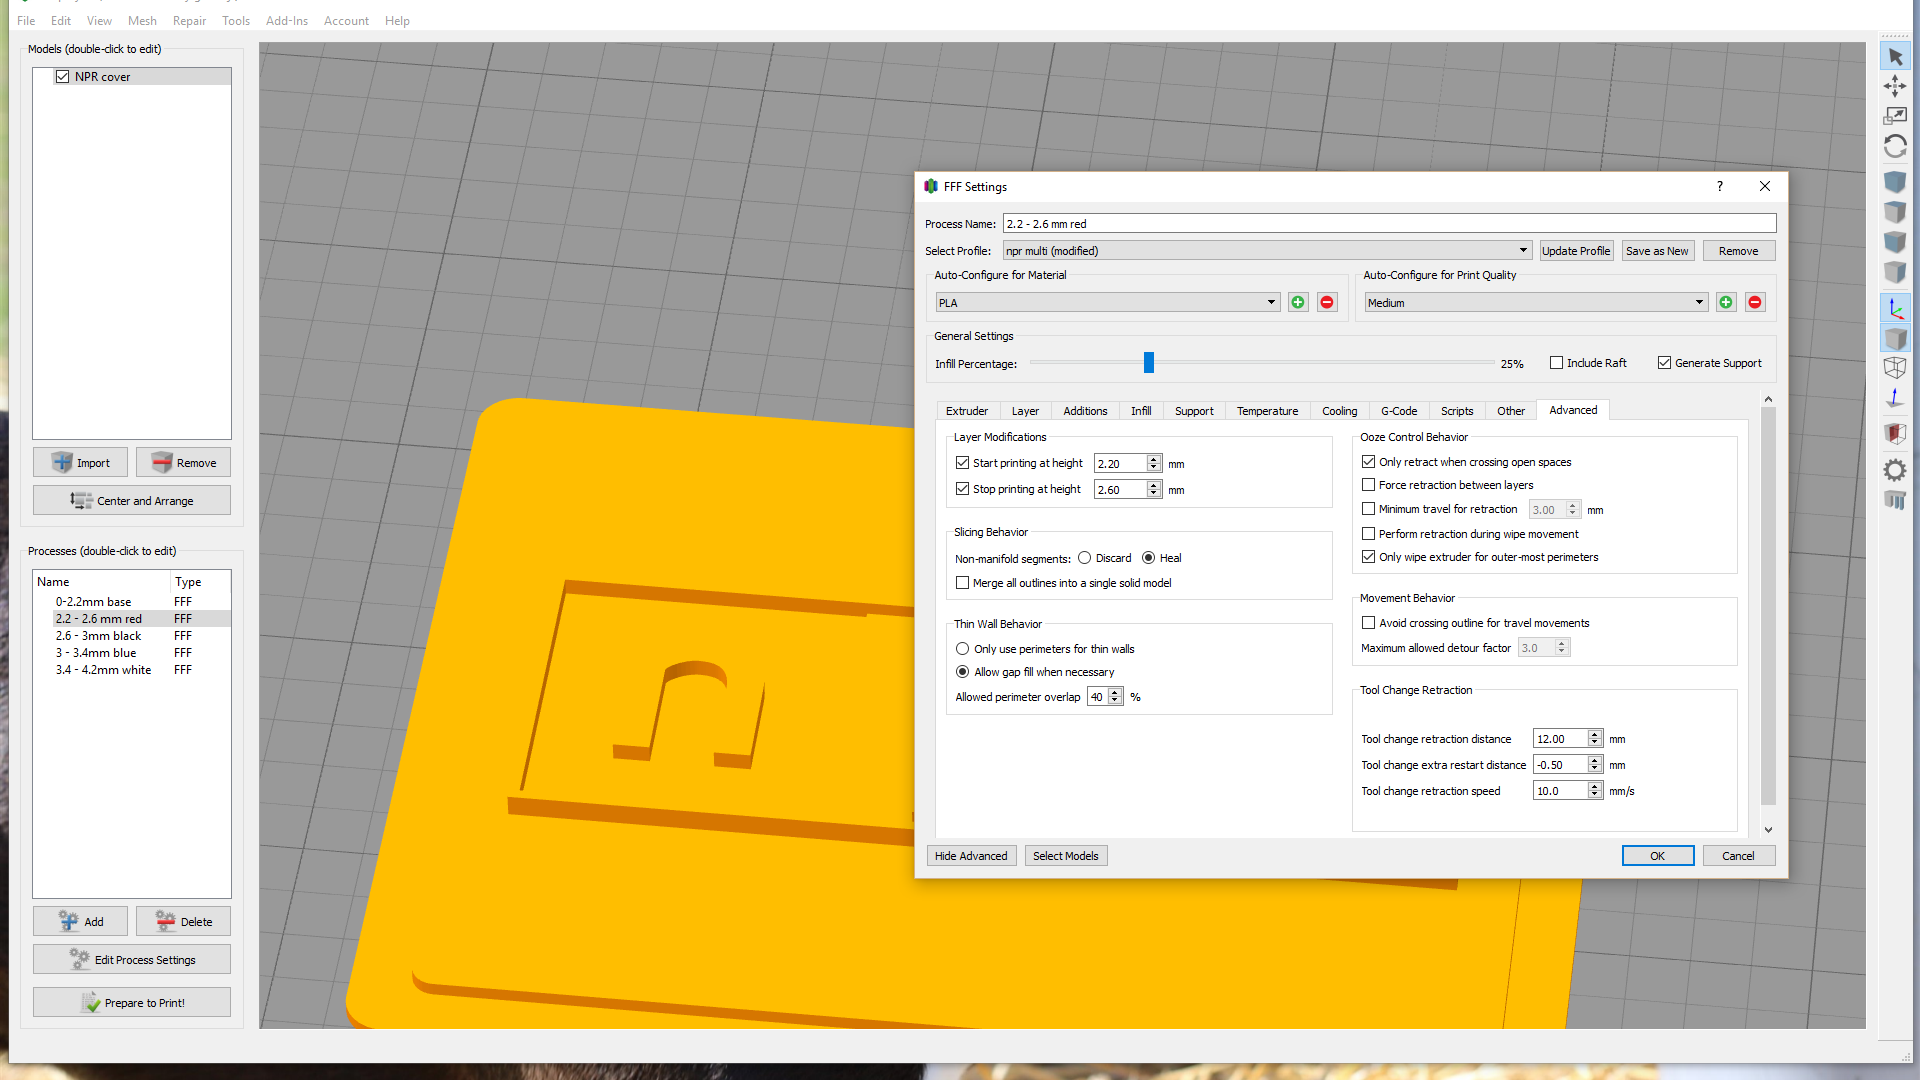This screenshot has width=1920, height=1080.
Task: Switch to the Temperature tab
Action: (1267, 410)
